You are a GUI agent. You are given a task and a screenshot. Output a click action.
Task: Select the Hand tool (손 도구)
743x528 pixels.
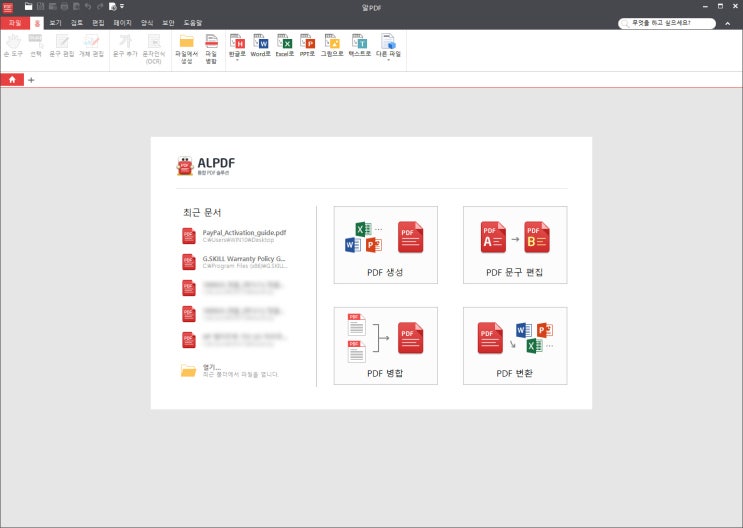tap(13, 46)
